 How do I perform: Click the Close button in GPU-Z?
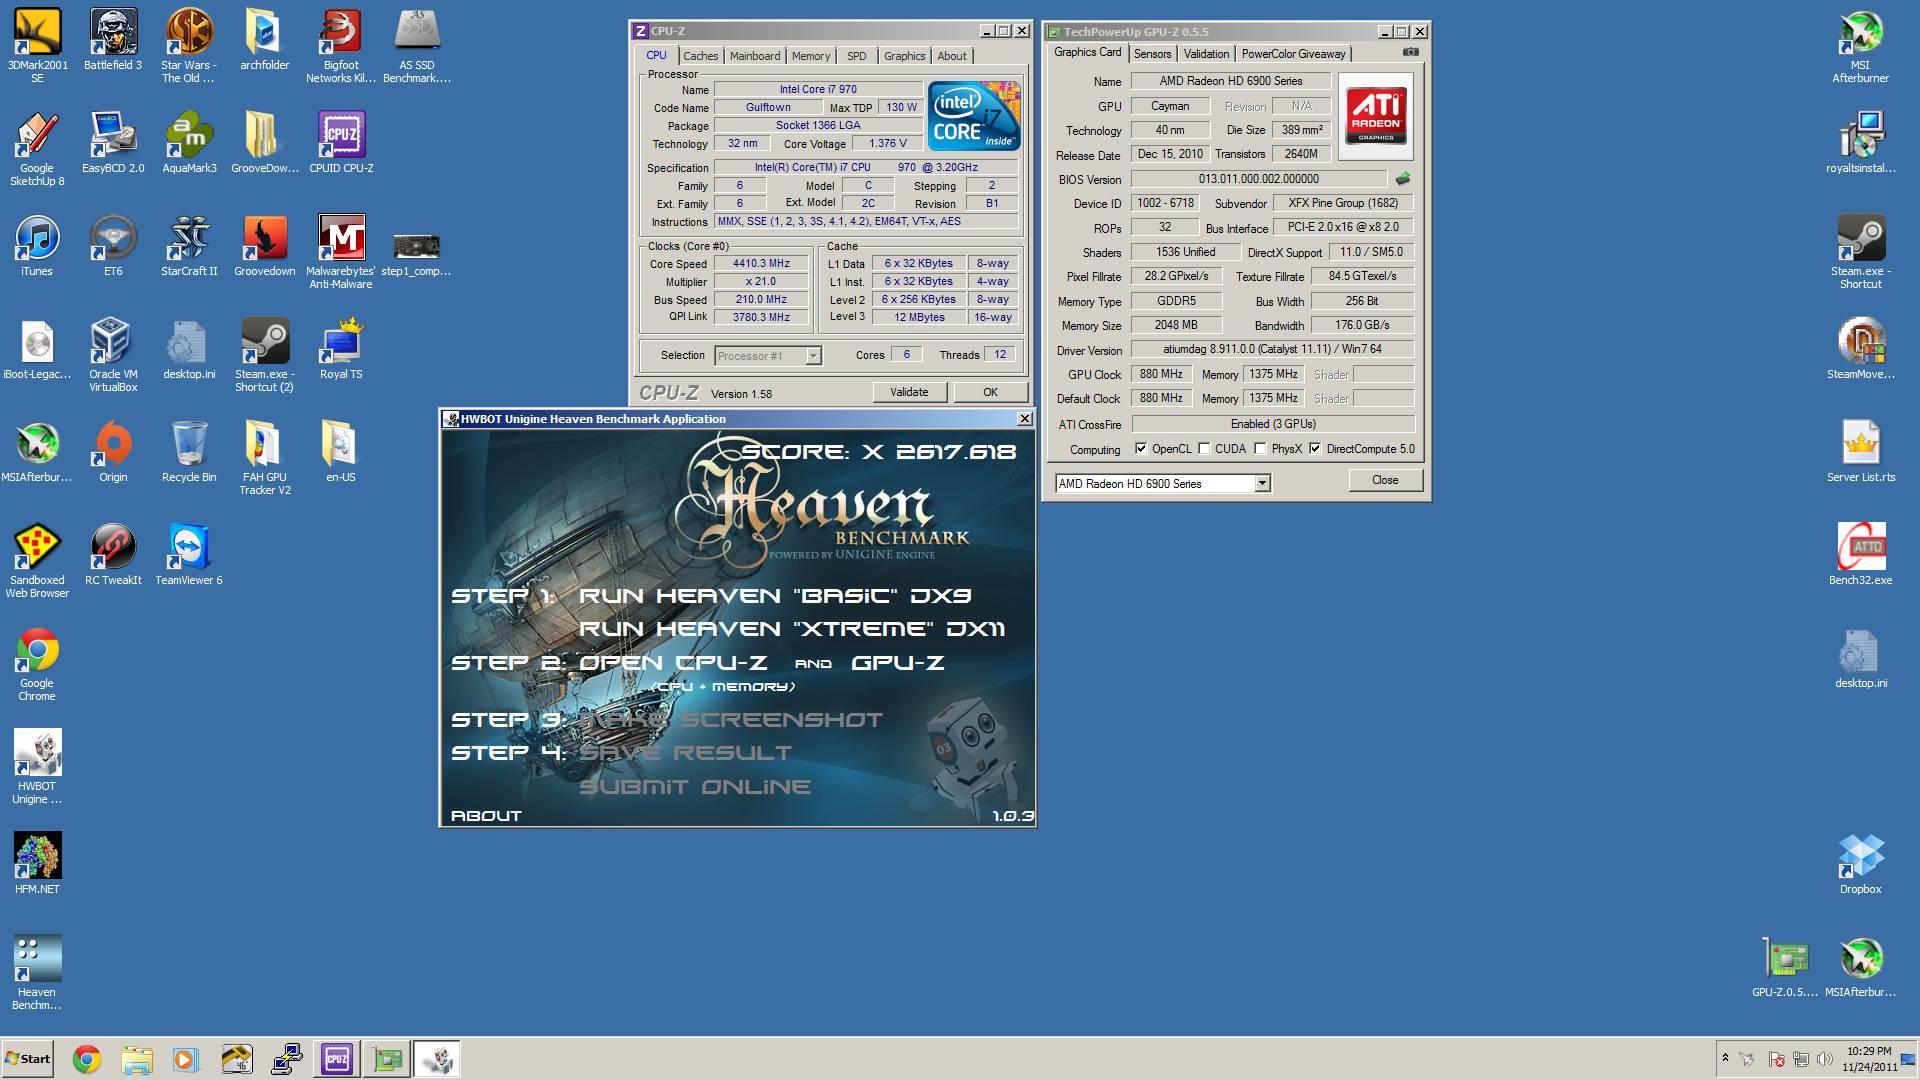(1385, 480)
